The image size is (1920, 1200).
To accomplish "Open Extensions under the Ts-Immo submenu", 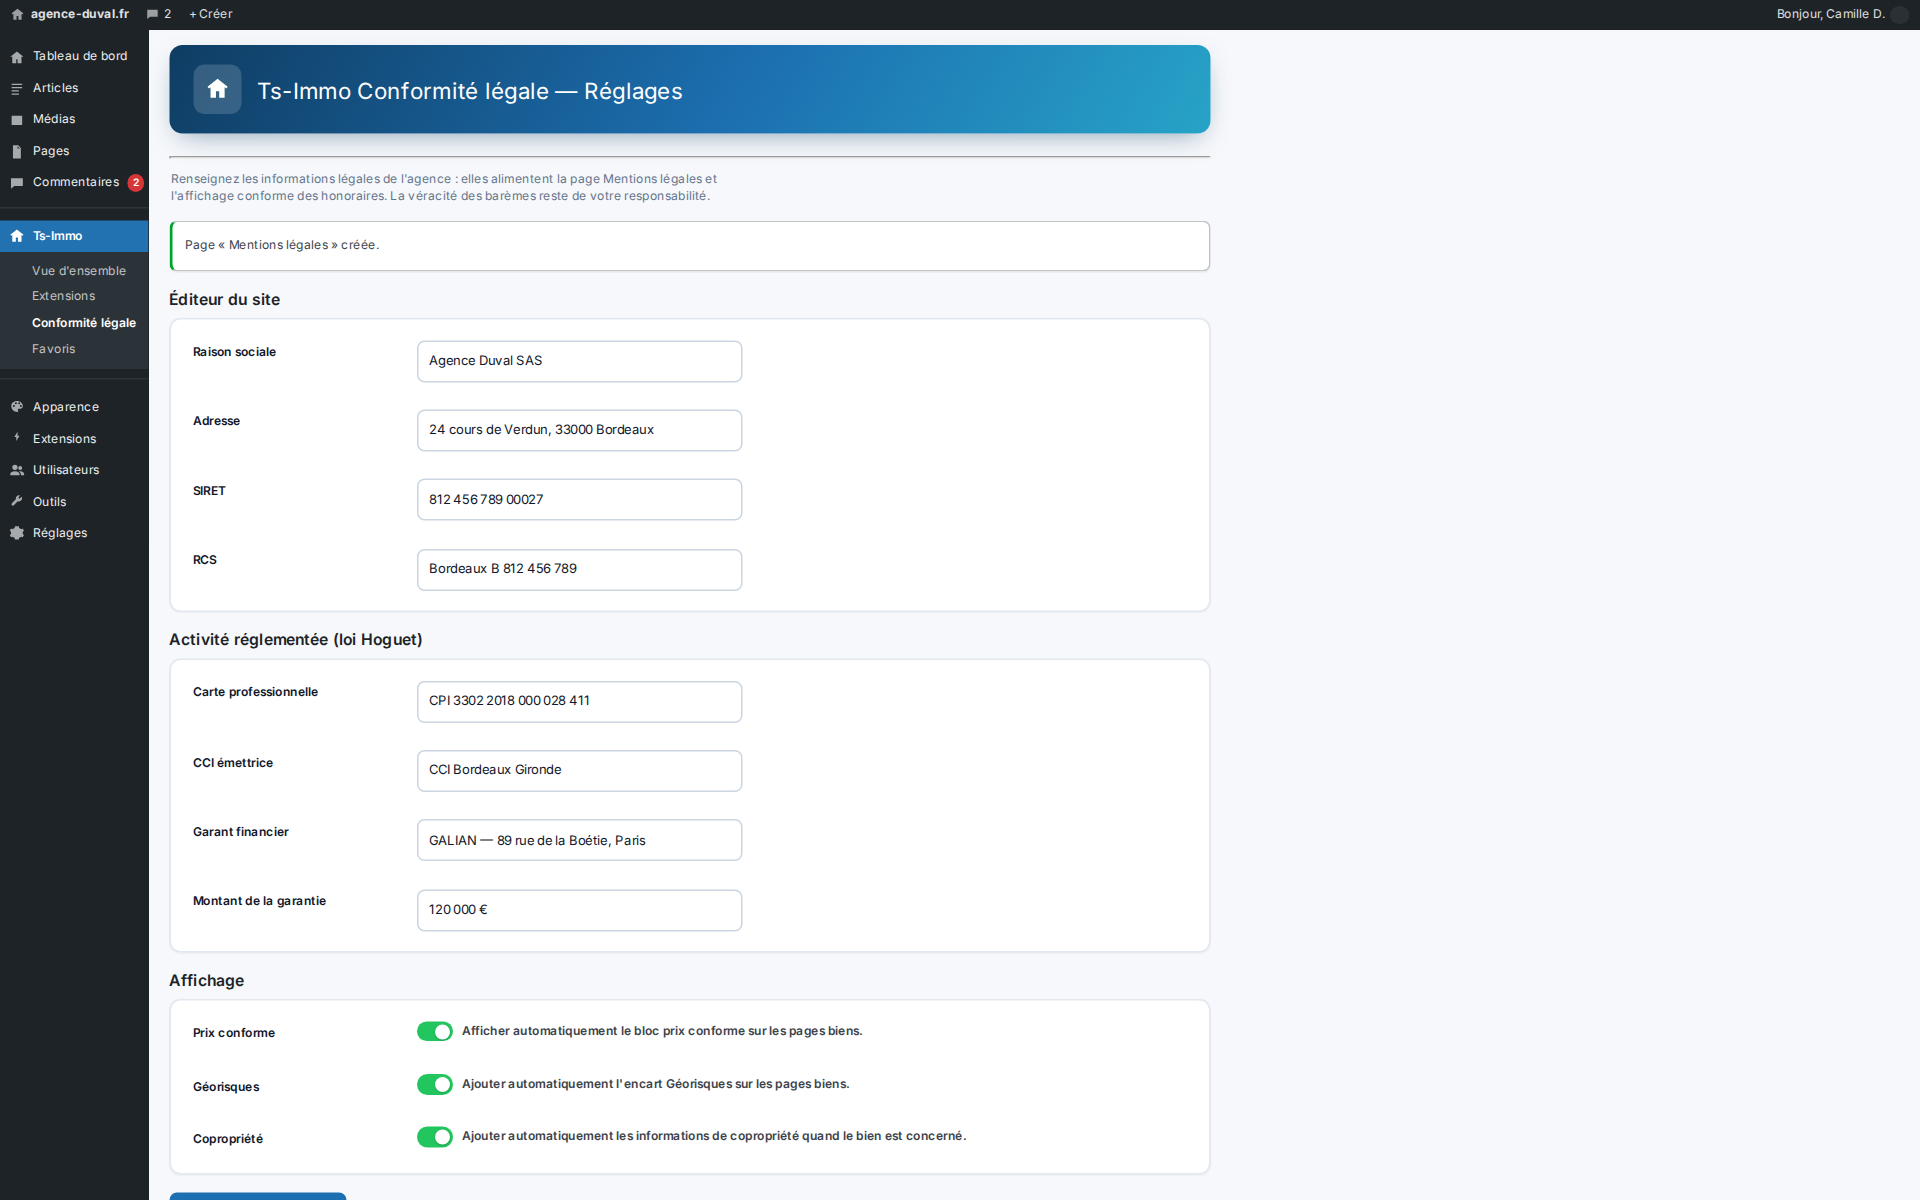I will [x=64, y=296].
